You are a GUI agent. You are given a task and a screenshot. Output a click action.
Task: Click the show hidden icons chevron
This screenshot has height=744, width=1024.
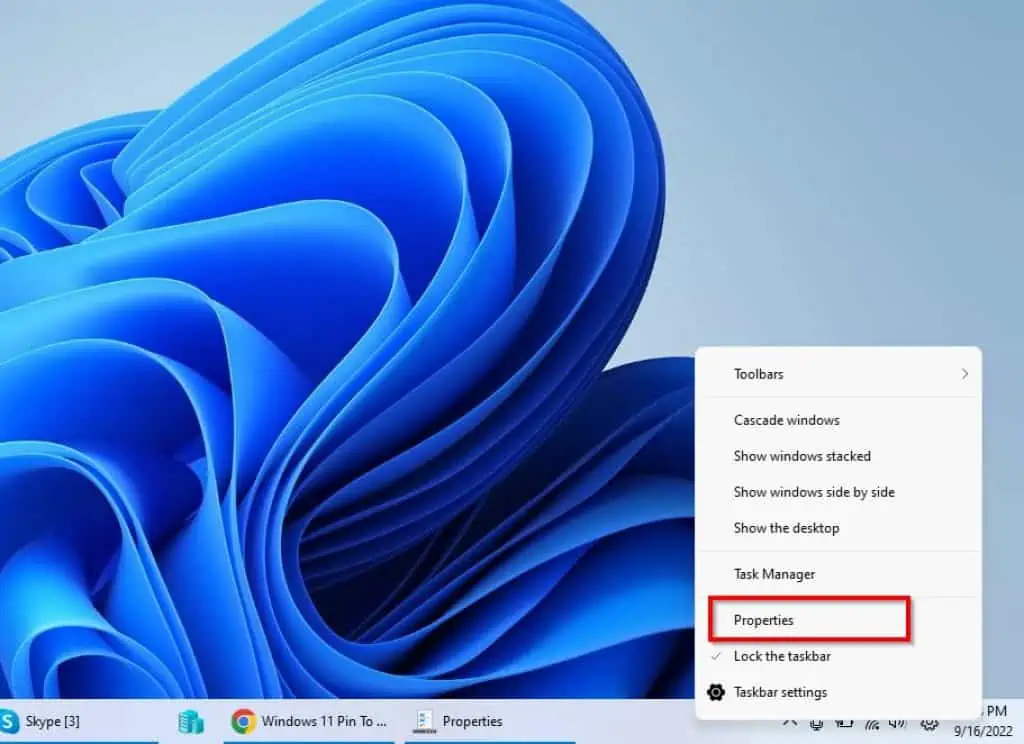point(791,723)
